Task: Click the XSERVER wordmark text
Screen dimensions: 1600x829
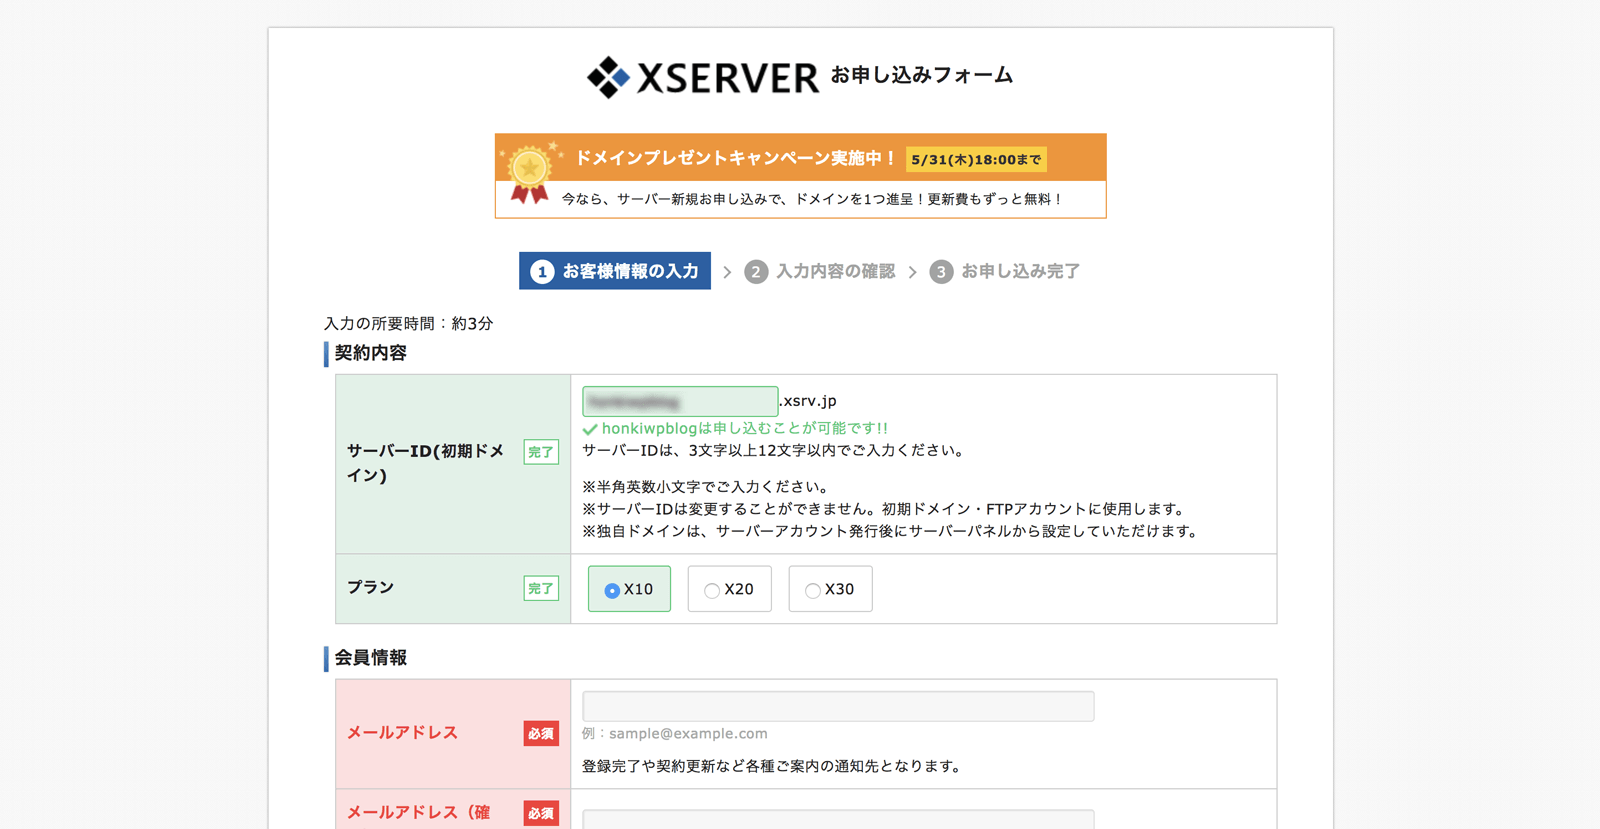Action: coord(728,78)
